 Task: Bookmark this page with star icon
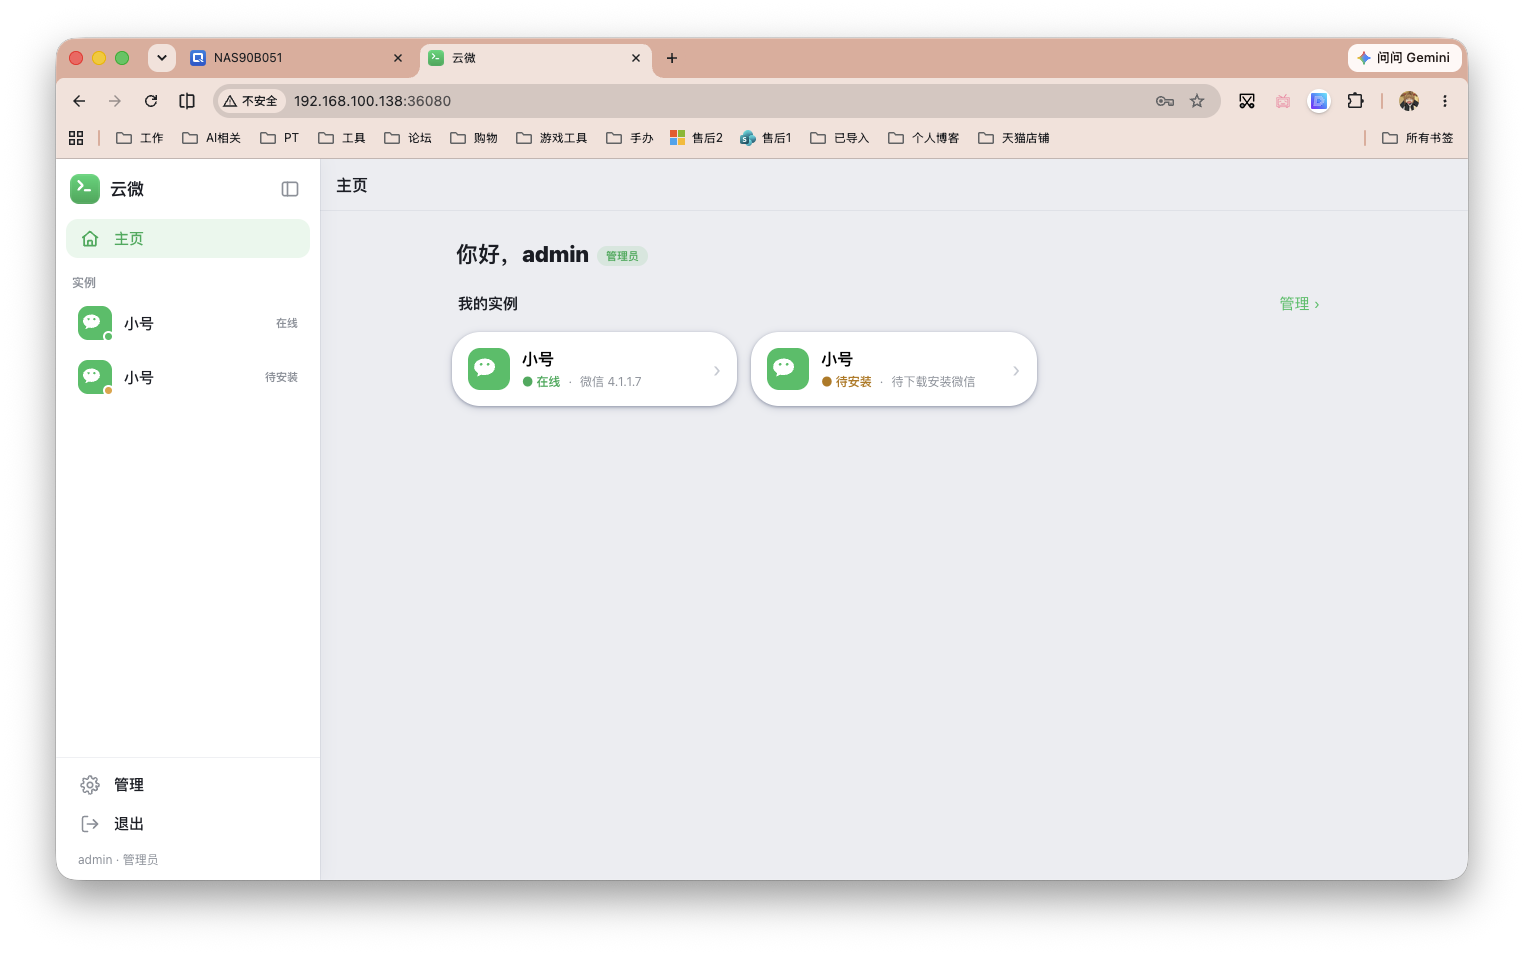point(1197,101)
